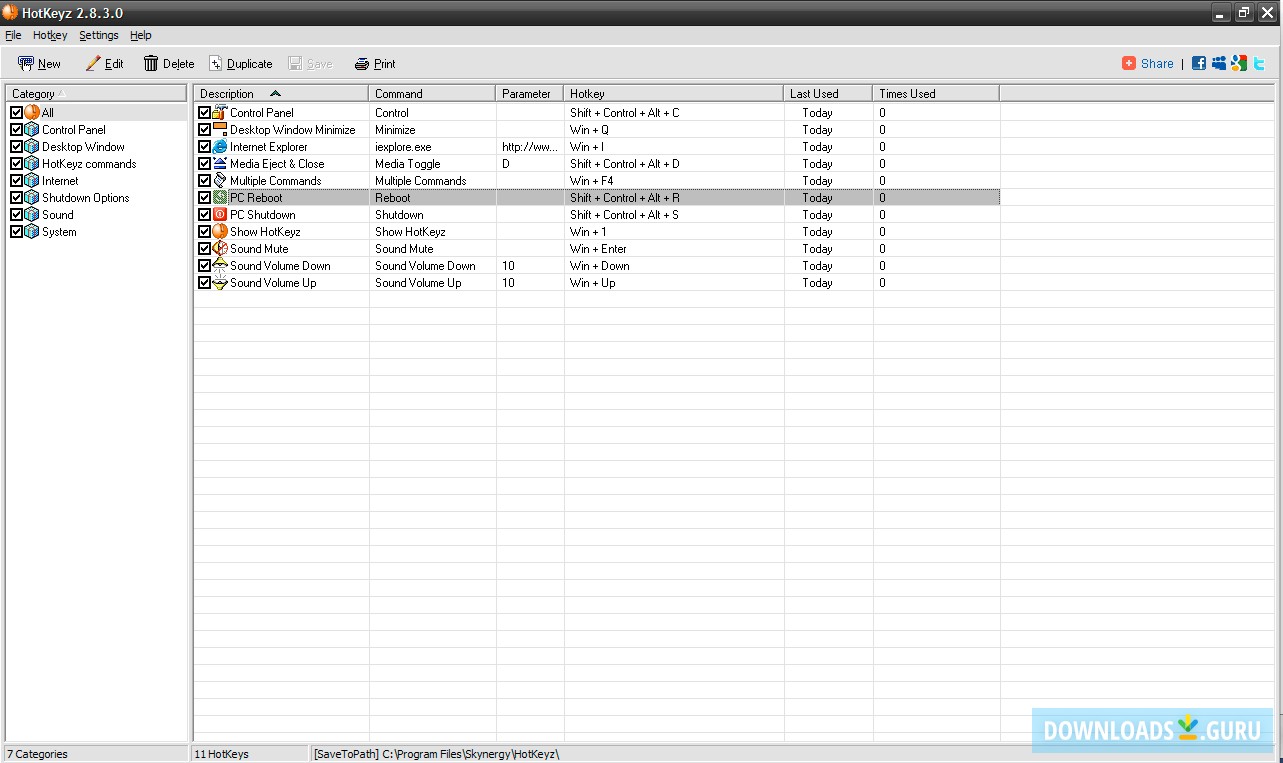Open the Share link
Viewport: 1283px width, 763px height.
[1148, 63]
